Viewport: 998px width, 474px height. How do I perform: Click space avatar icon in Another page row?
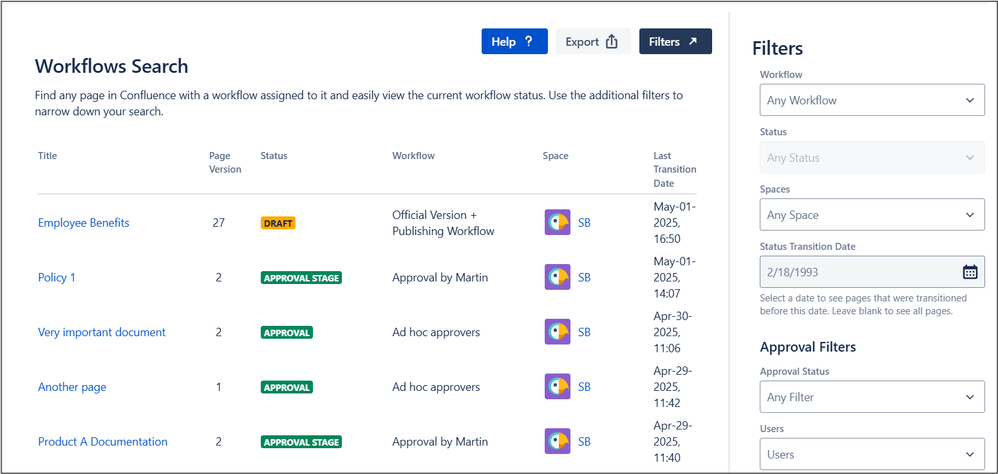coord(558,387)
